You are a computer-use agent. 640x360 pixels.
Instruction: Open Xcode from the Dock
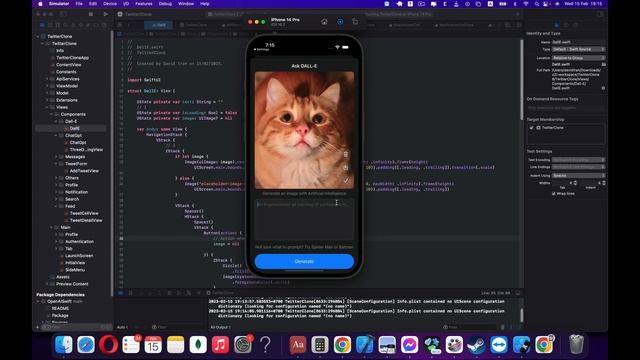click(x=364, y=344)
